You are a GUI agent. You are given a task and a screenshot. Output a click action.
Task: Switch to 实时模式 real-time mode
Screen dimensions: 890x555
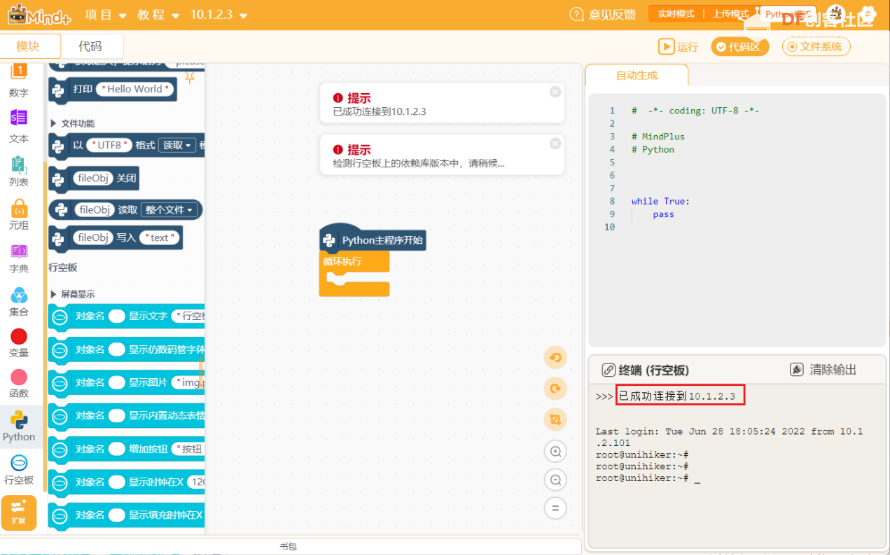[x=675, y=14]
